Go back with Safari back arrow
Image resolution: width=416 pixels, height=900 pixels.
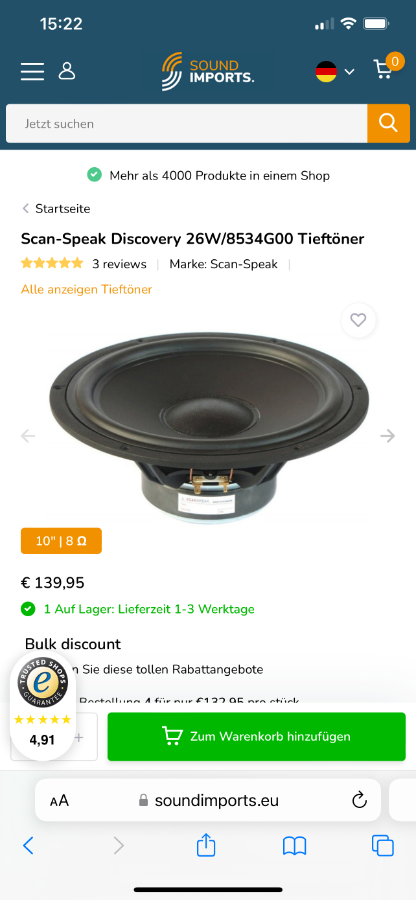(x=28, y=845)
